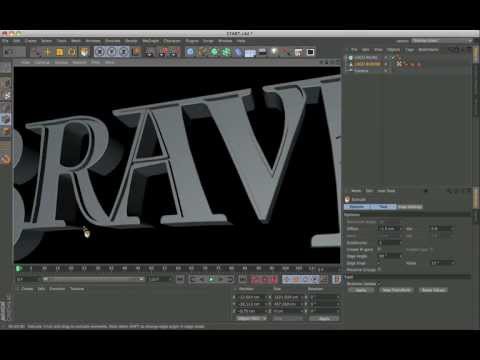Open the Object (Rel) coordinate mode dropdown

251,319
